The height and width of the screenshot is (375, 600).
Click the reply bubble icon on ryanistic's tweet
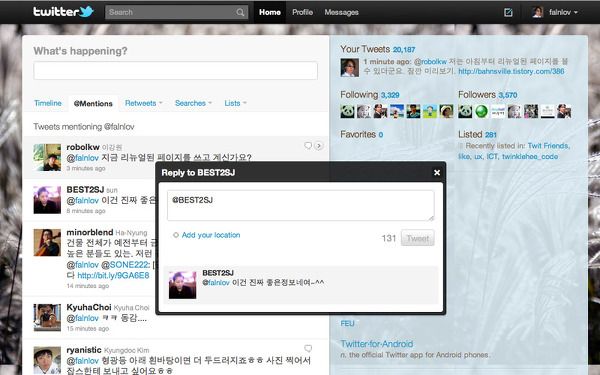pos(308,348)
